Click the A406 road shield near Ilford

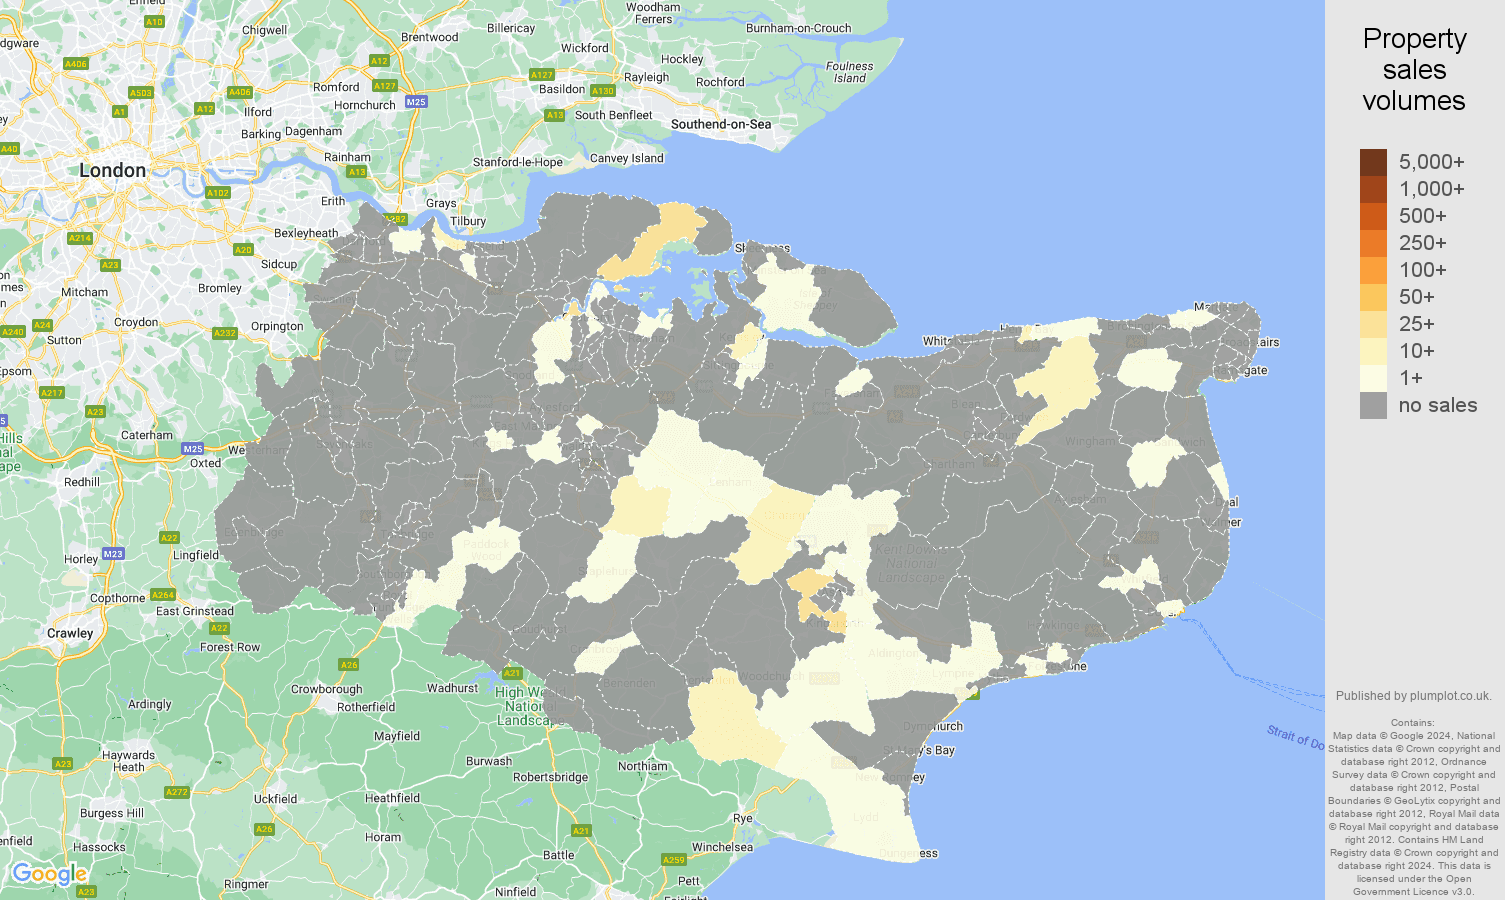click(240, 92)
